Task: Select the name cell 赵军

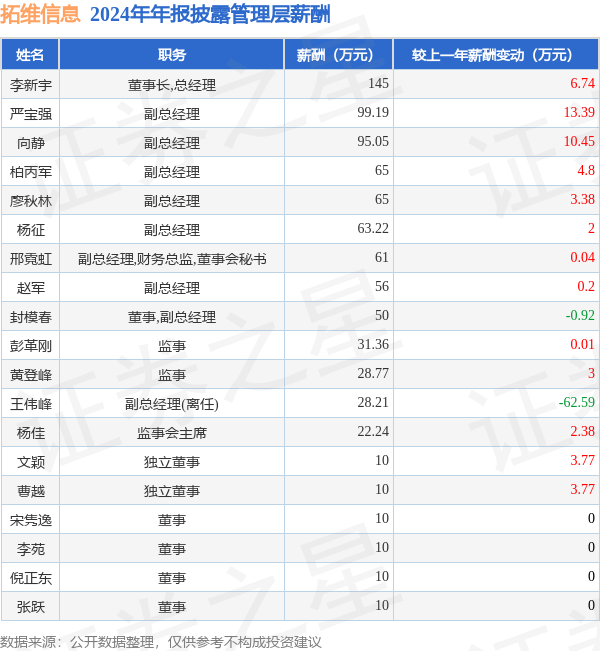Action: 31,288
